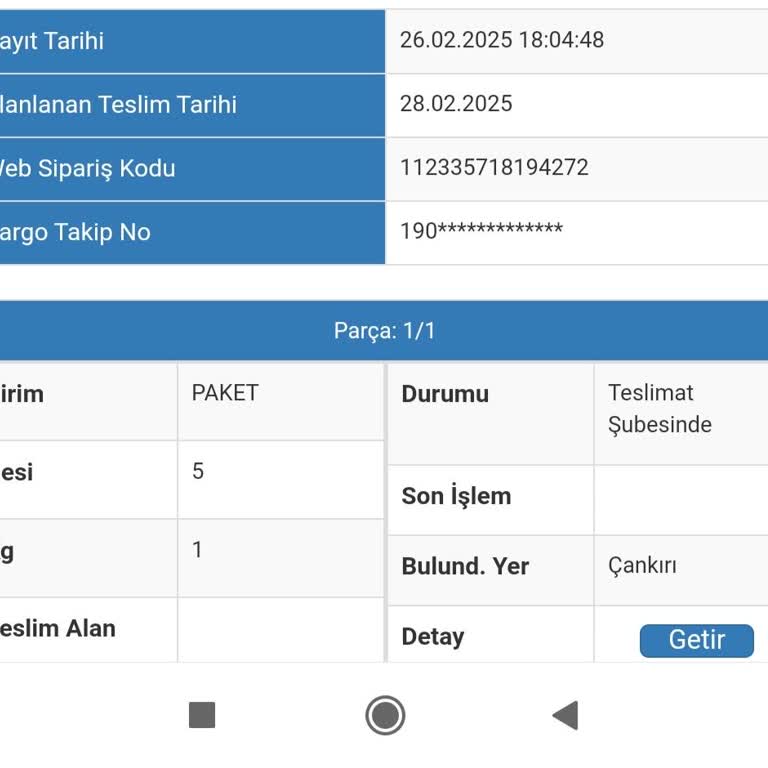Click the Web Sipariş Kodu label
The image size is (768, 768).
[x=87, y=168]
